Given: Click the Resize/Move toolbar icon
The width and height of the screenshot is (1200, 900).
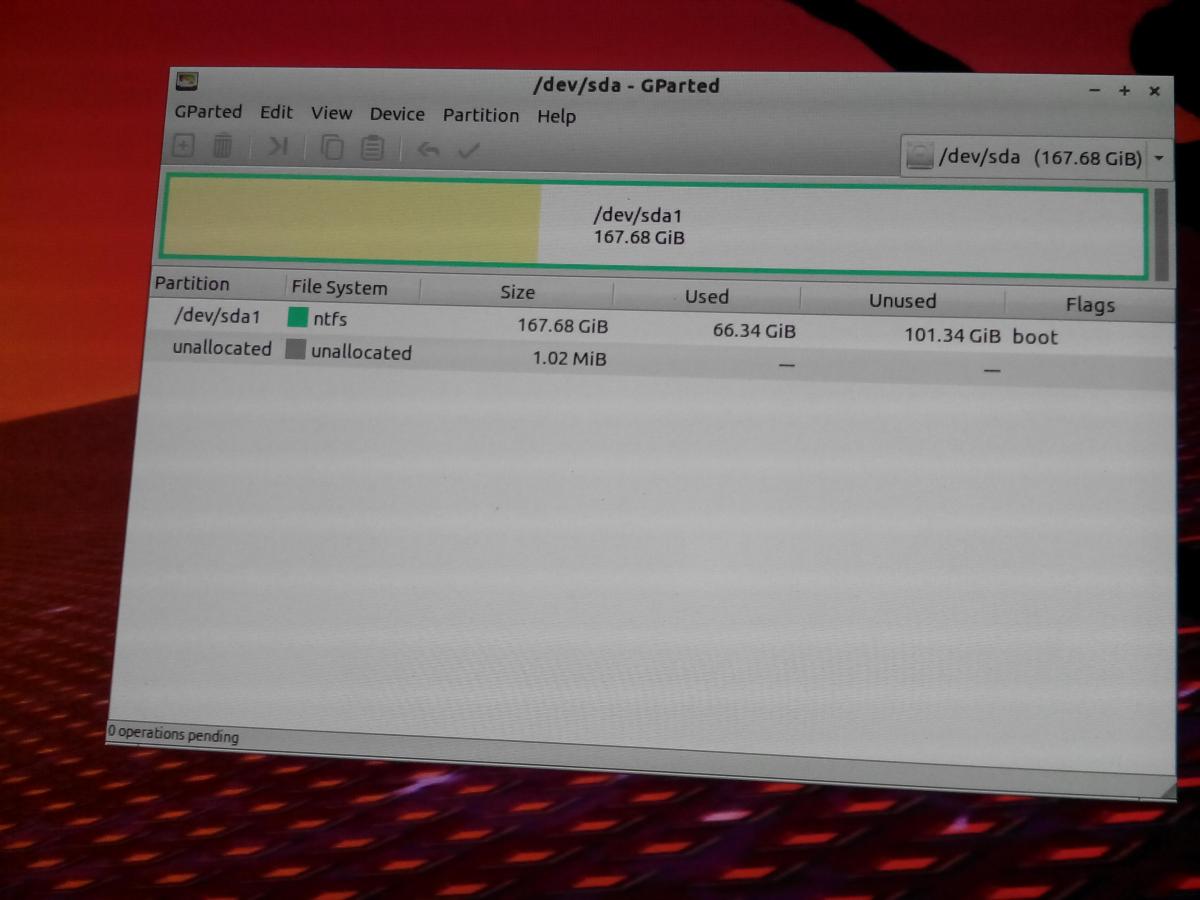Looking at the screenshot, I should click(277, 147).
